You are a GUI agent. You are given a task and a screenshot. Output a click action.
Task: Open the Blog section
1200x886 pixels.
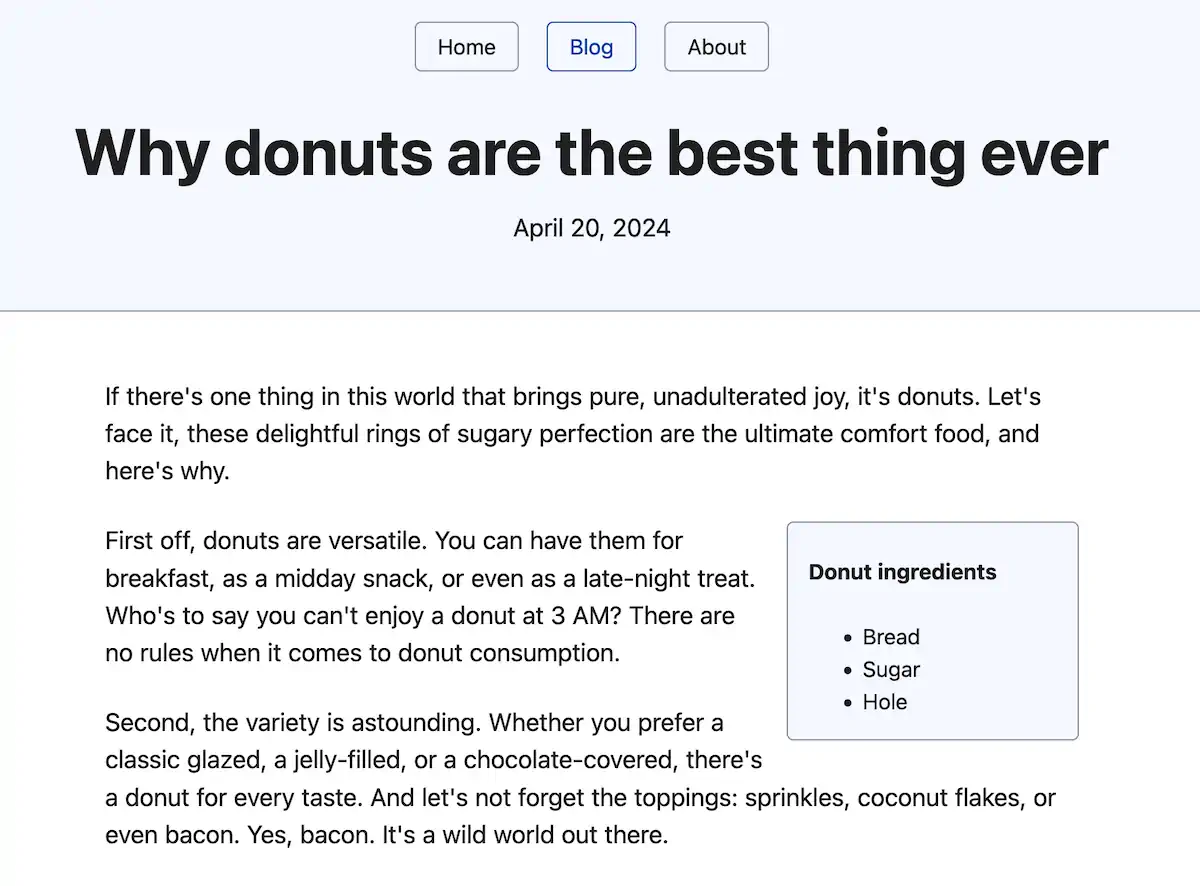(591, 46)
